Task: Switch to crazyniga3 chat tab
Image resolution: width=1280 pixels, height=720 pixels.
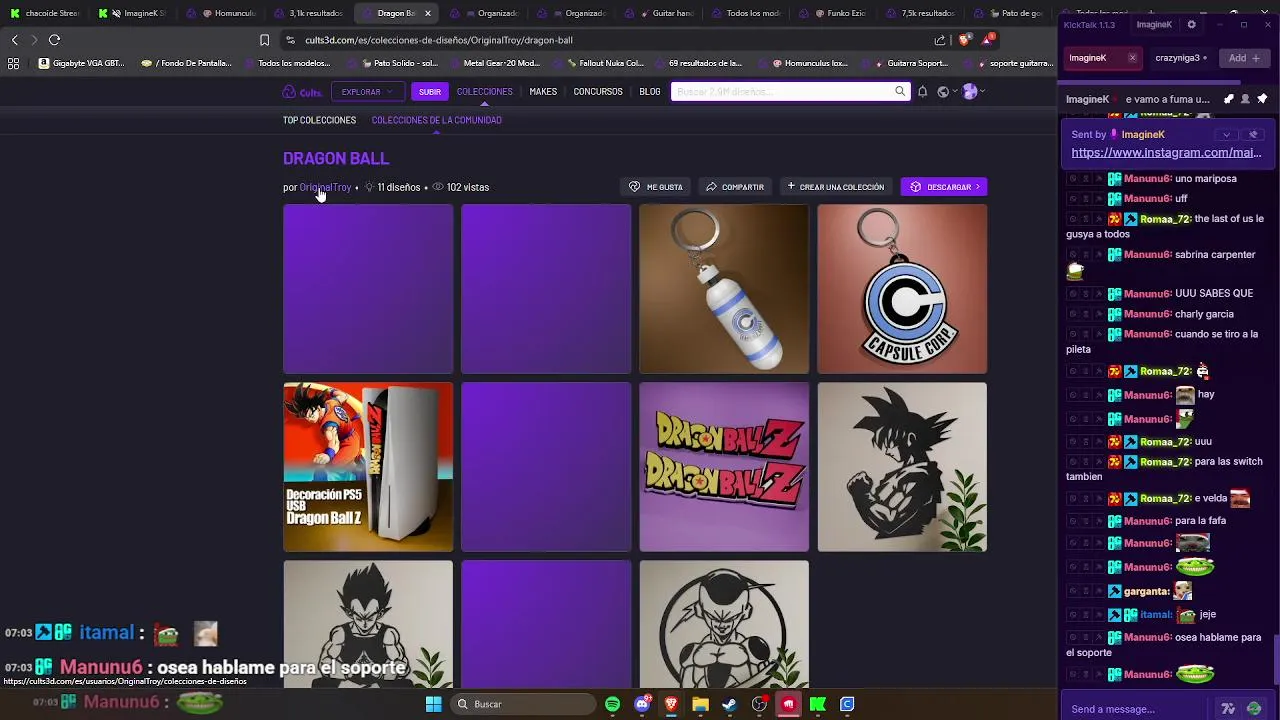Action: (x=1181, y=58)
